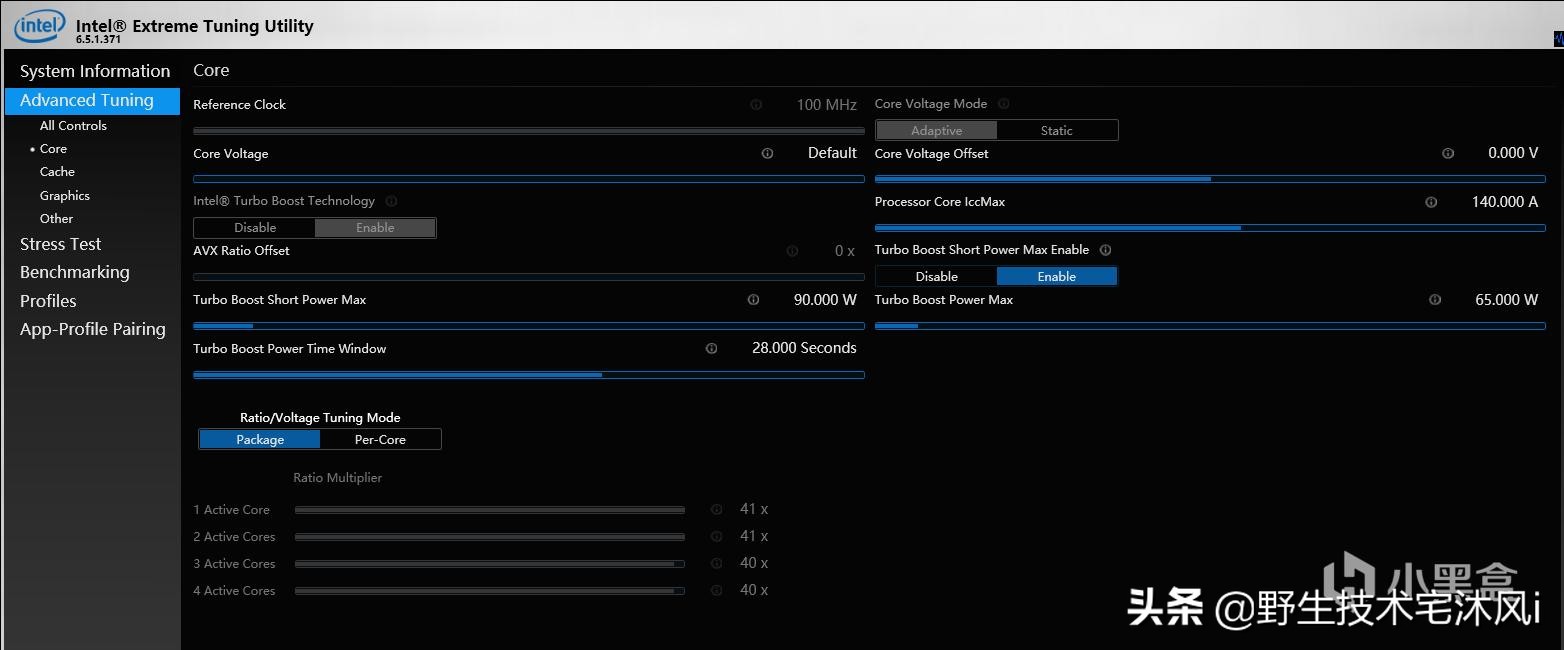Select Graphics tuning subsection
Image resolution: width=1564 pixels, height=650 pixels.
pyautogui.click(x=65, y=196)
